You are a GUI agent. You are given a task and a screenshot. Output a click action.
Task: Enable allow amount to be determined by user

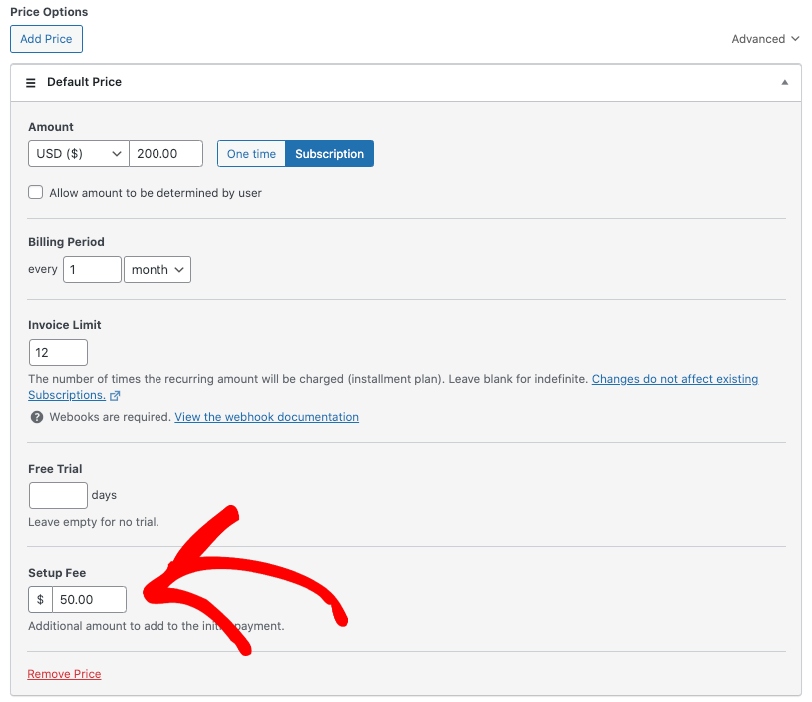coord(36,192)
